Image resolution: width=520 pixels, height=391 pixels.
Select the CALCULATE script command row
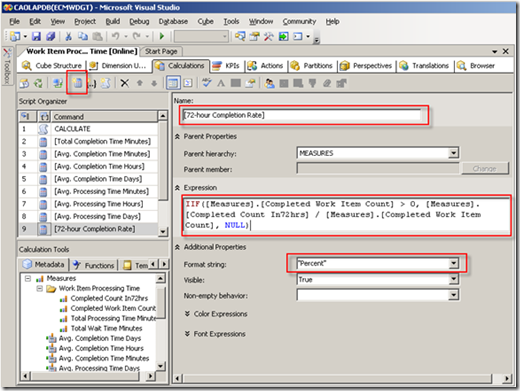pos(88,129)
